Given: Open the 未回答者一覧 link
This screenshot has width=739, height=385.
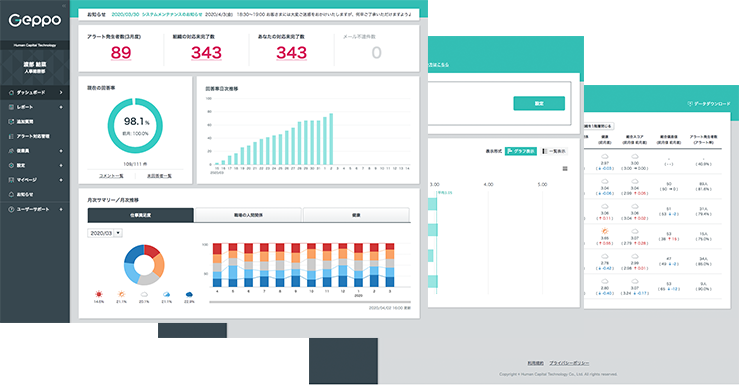Looking at the screenshot, I should coord(159,176).
